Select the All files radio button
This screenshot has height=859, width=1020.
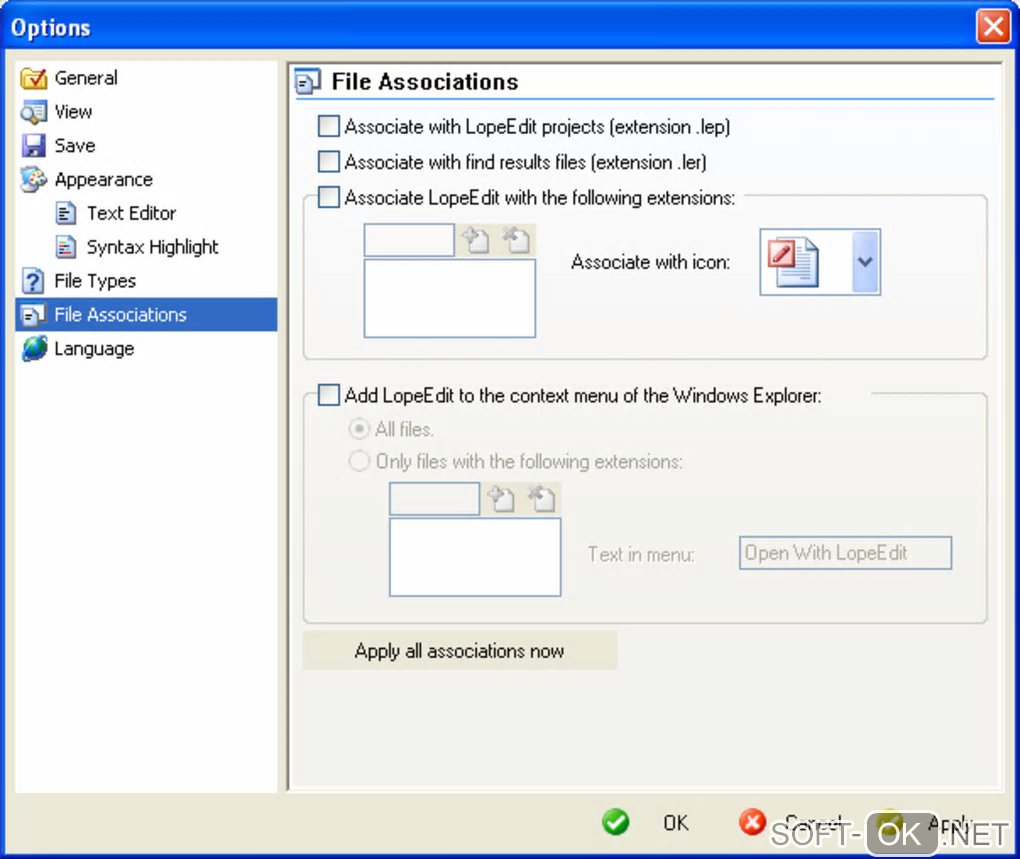359,429
